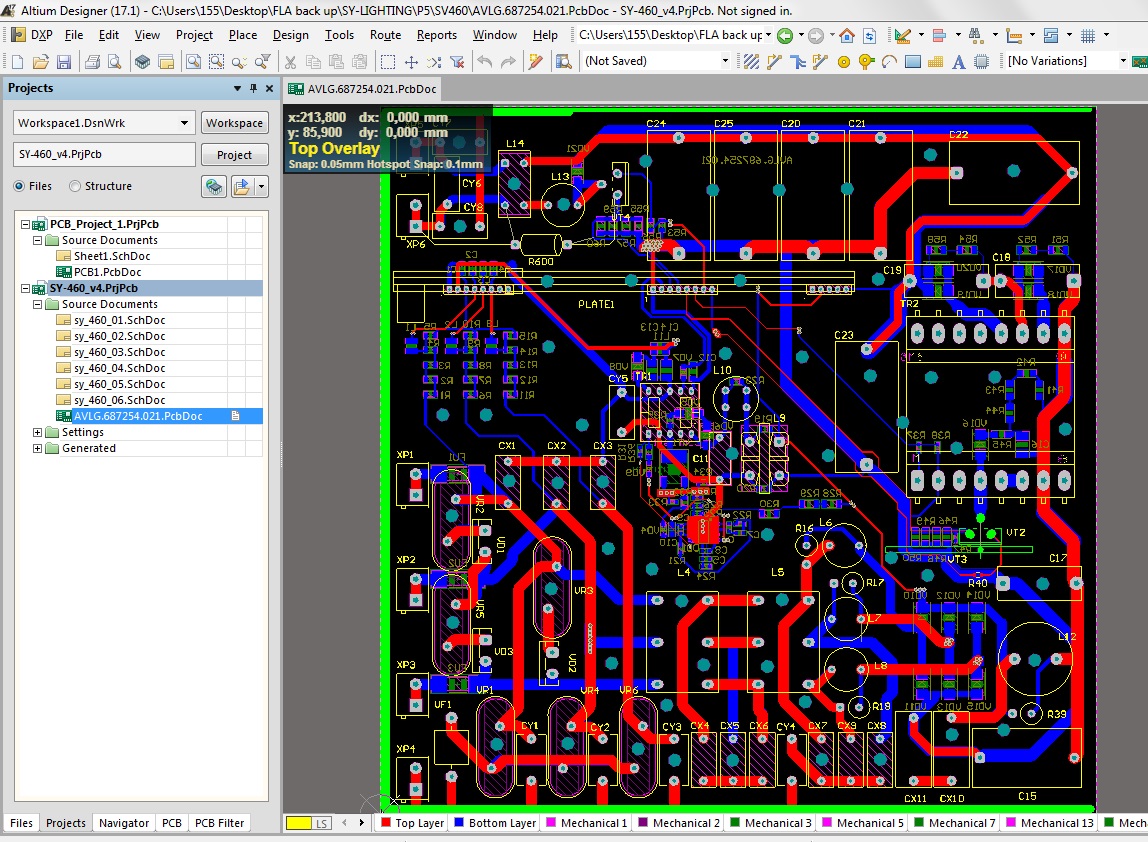Screen dimensions: 1148x842
Task: Open the No Variations dropdown
Action: pos(1122,61)
